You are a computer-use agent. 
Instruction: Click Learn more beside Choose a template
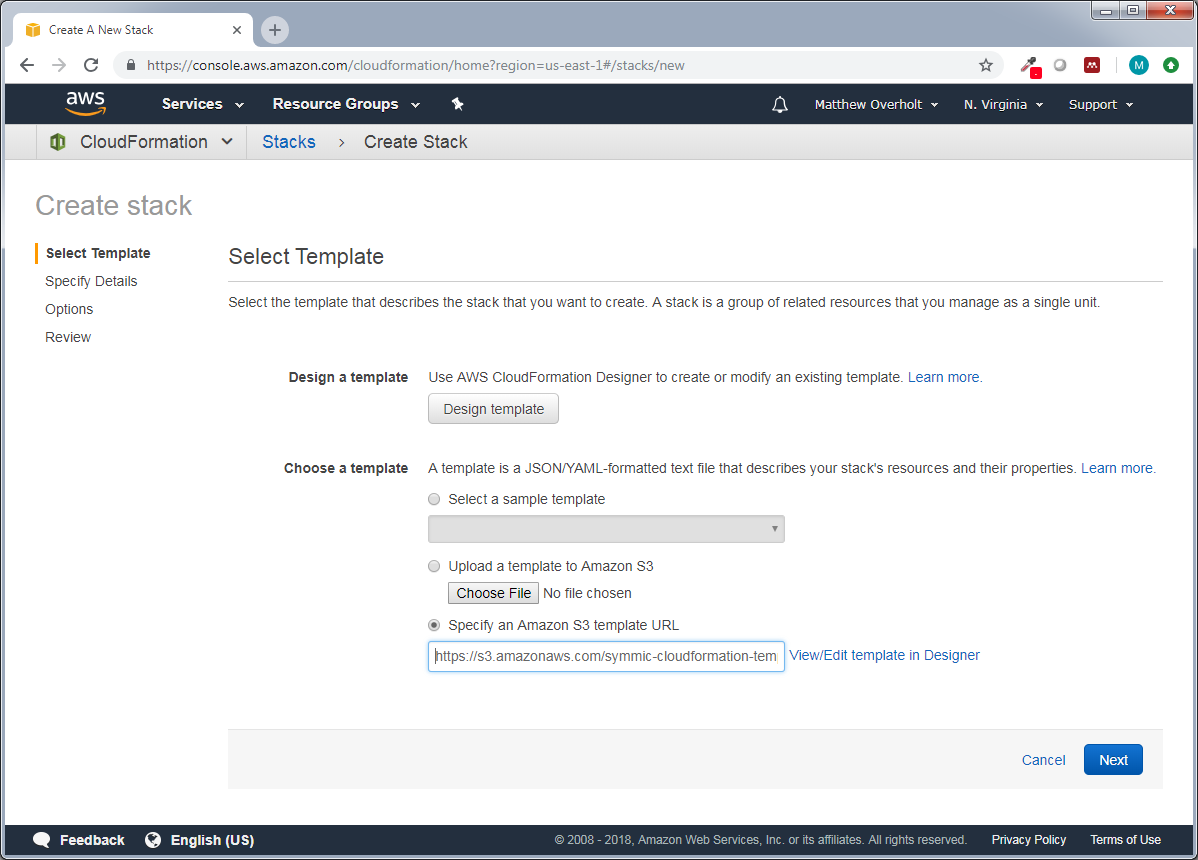click(1118, 468)
